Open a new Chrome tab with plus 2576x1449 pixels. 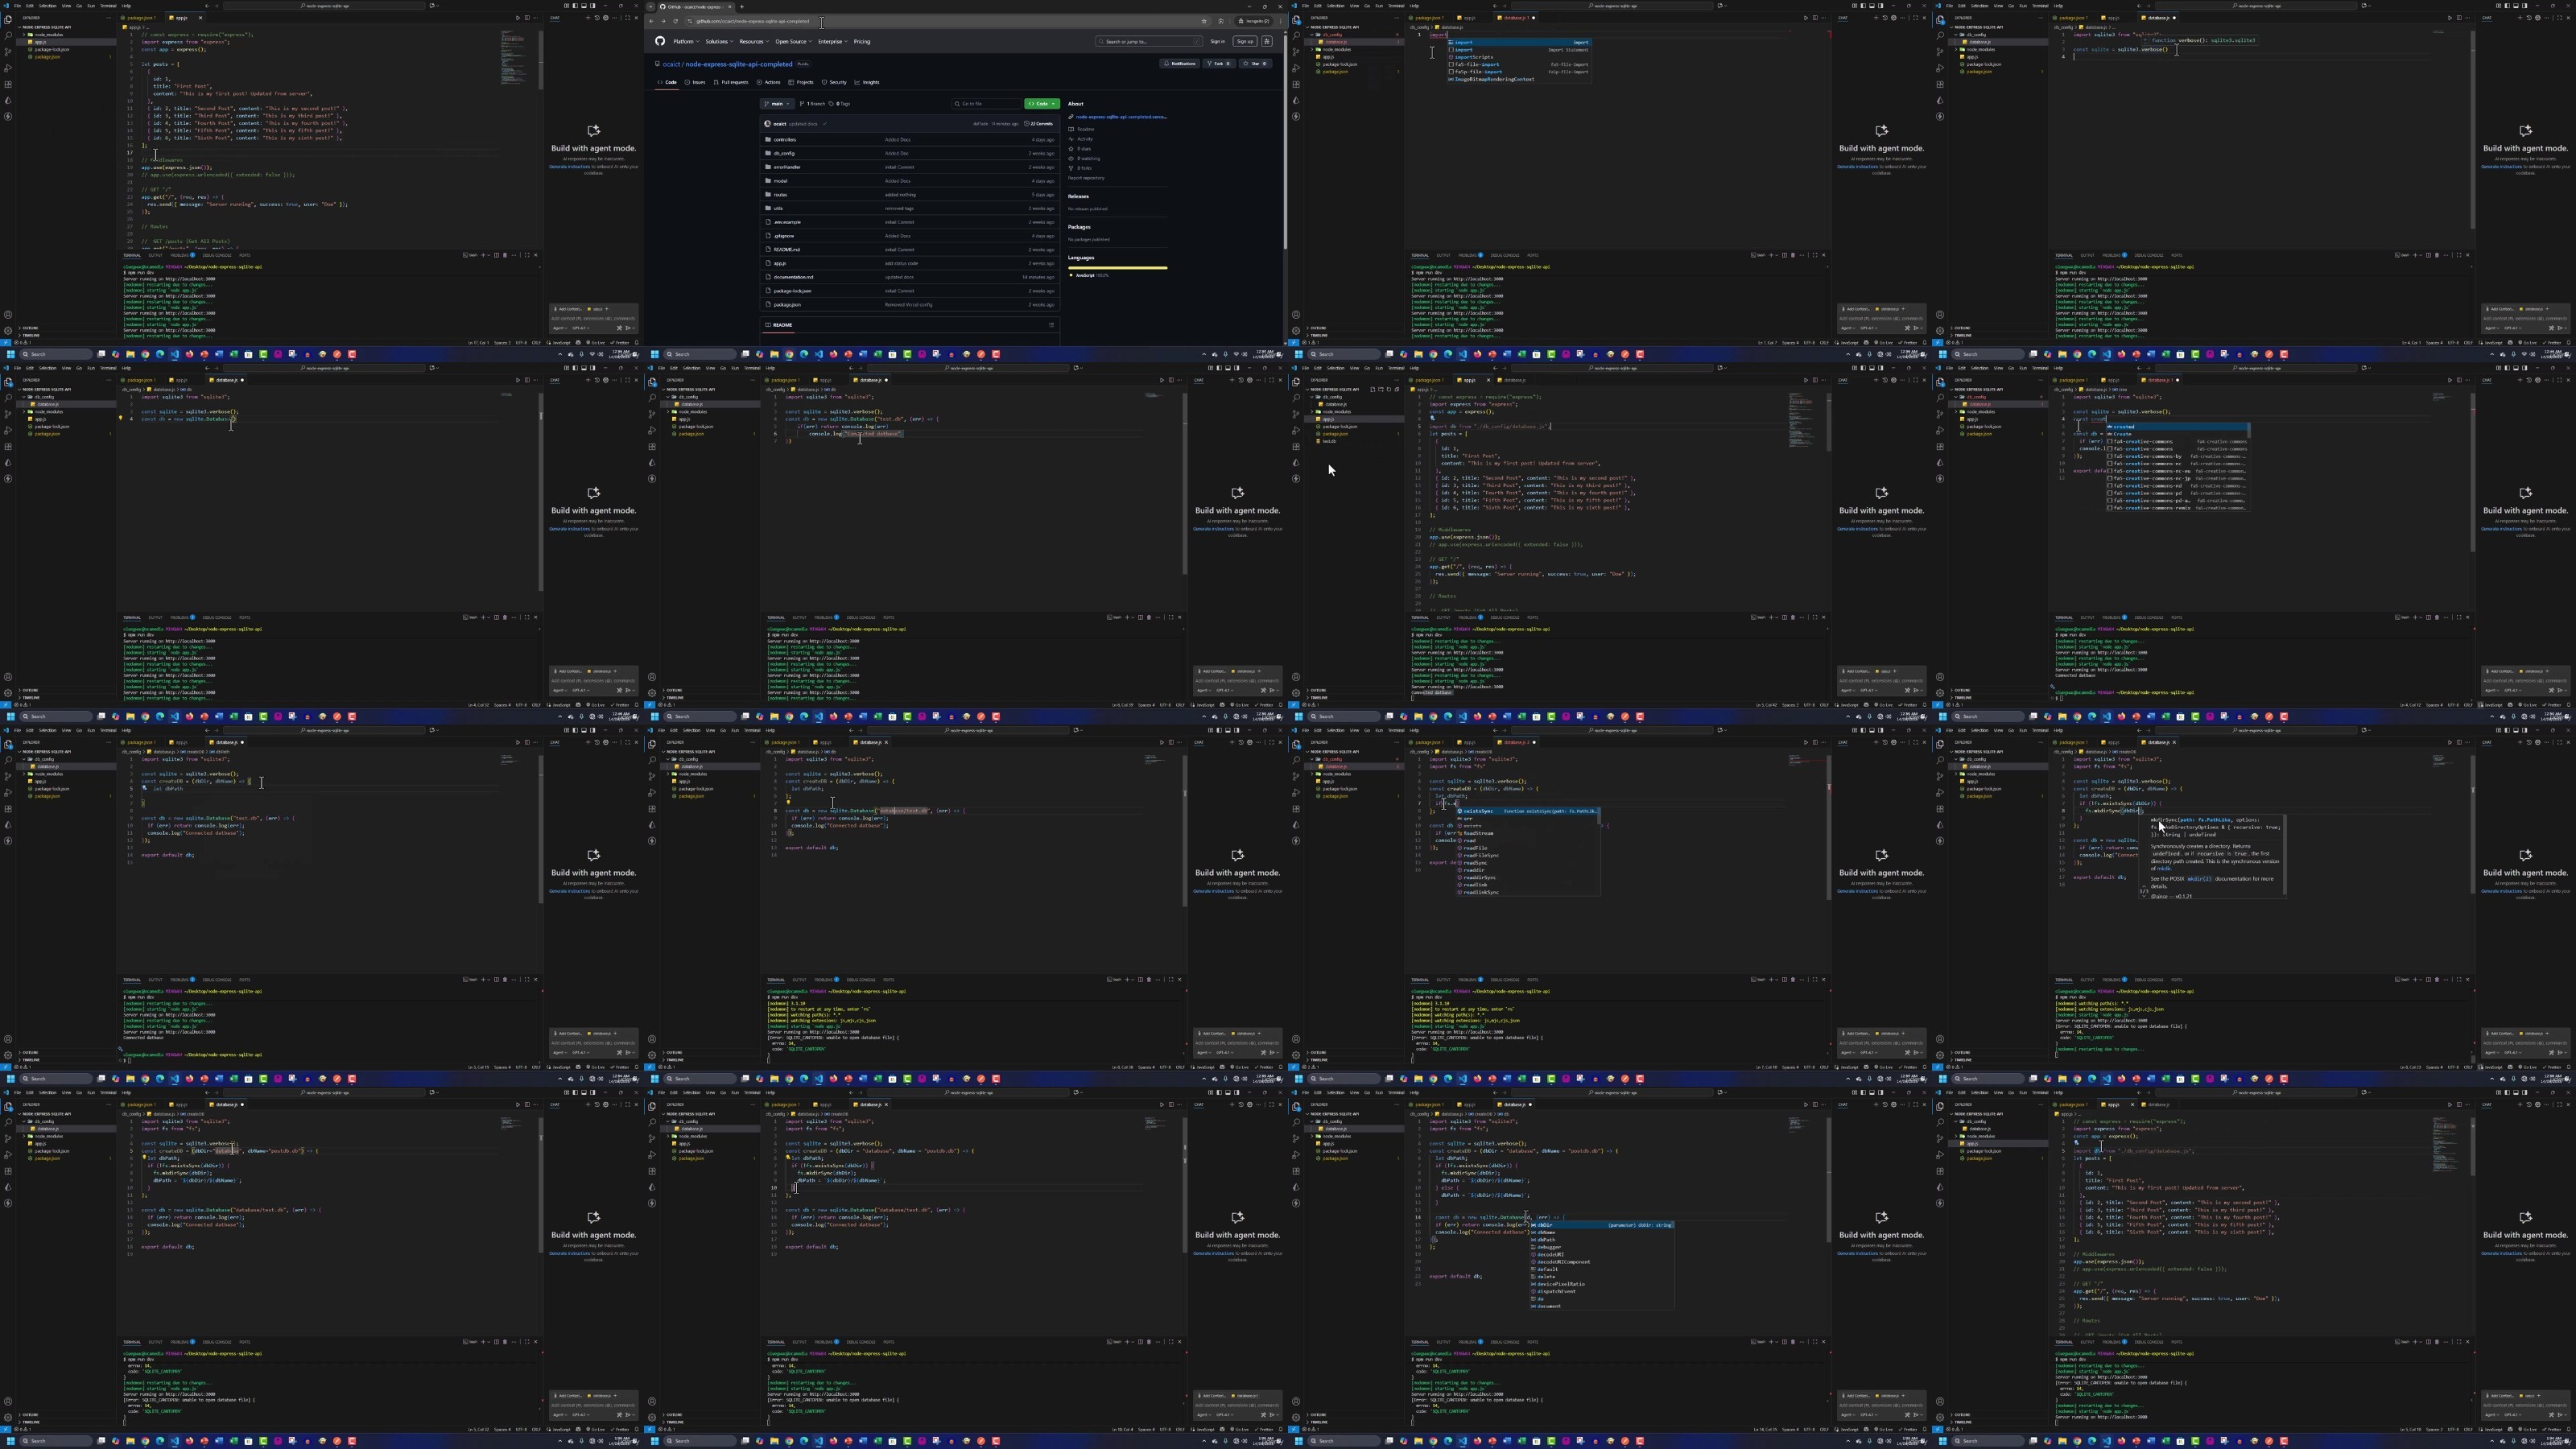point(742,7)
